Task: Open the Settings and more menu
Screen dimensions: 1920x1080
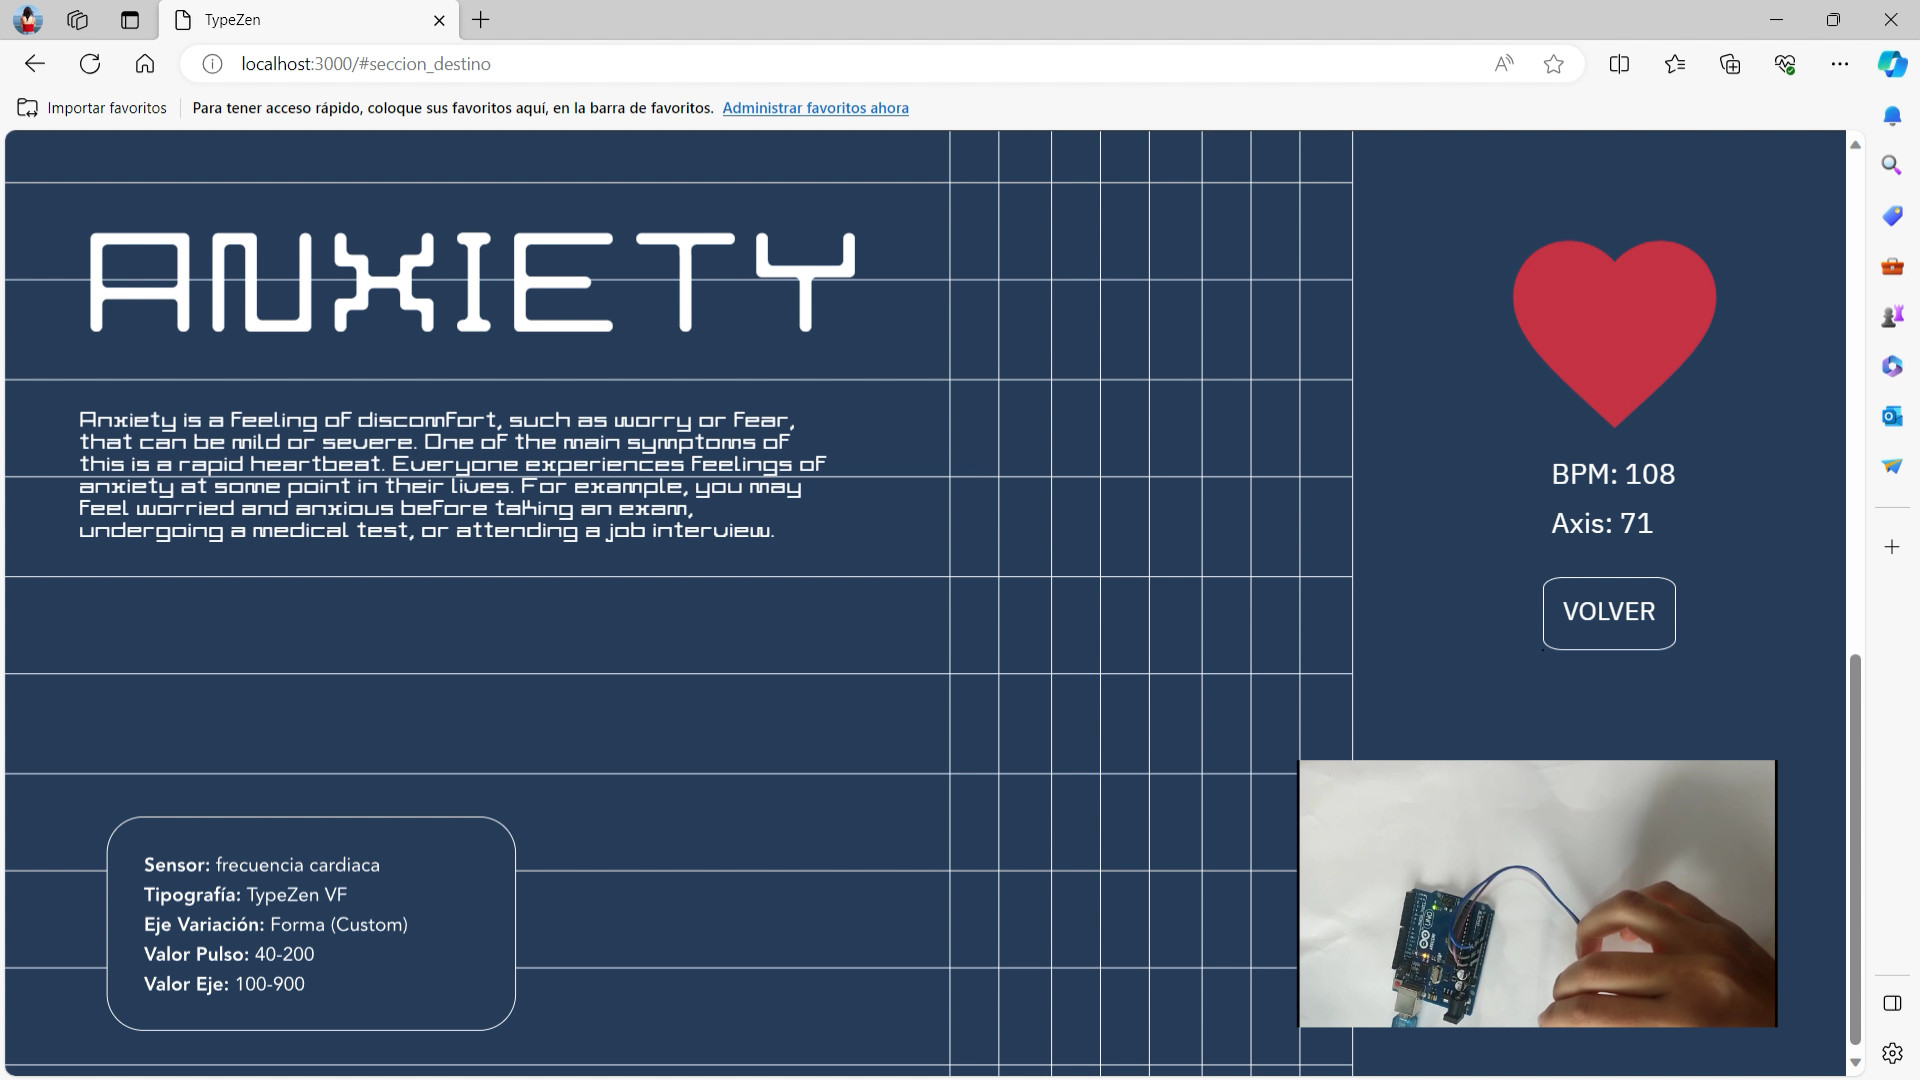Action: point(1840,64)
